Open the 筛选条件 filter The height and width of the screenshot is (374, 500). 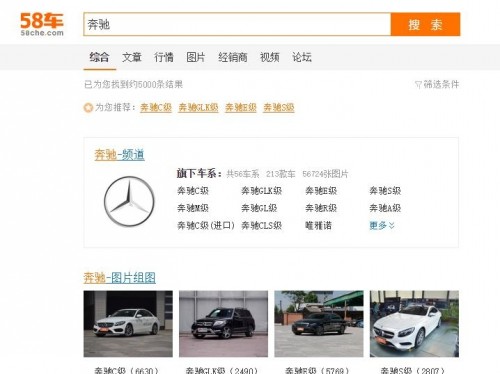(437, 84)
